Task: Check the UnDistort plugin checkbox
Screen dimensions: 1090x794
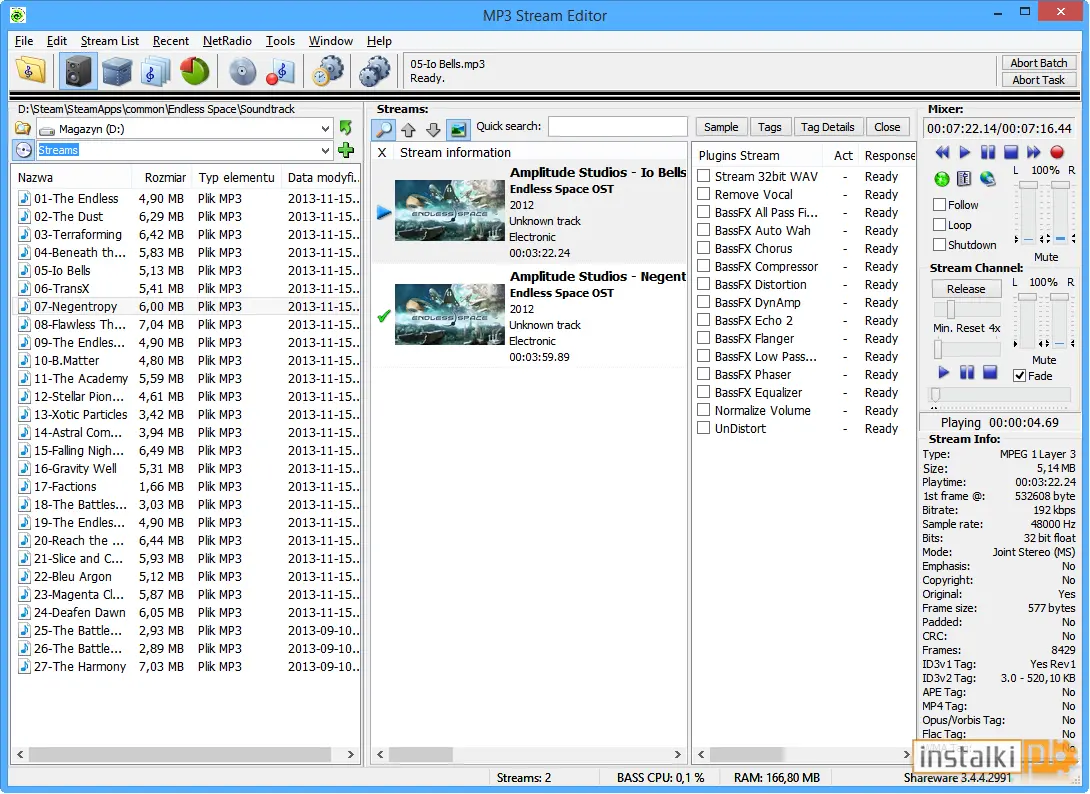Action: (x=703, y=428)
